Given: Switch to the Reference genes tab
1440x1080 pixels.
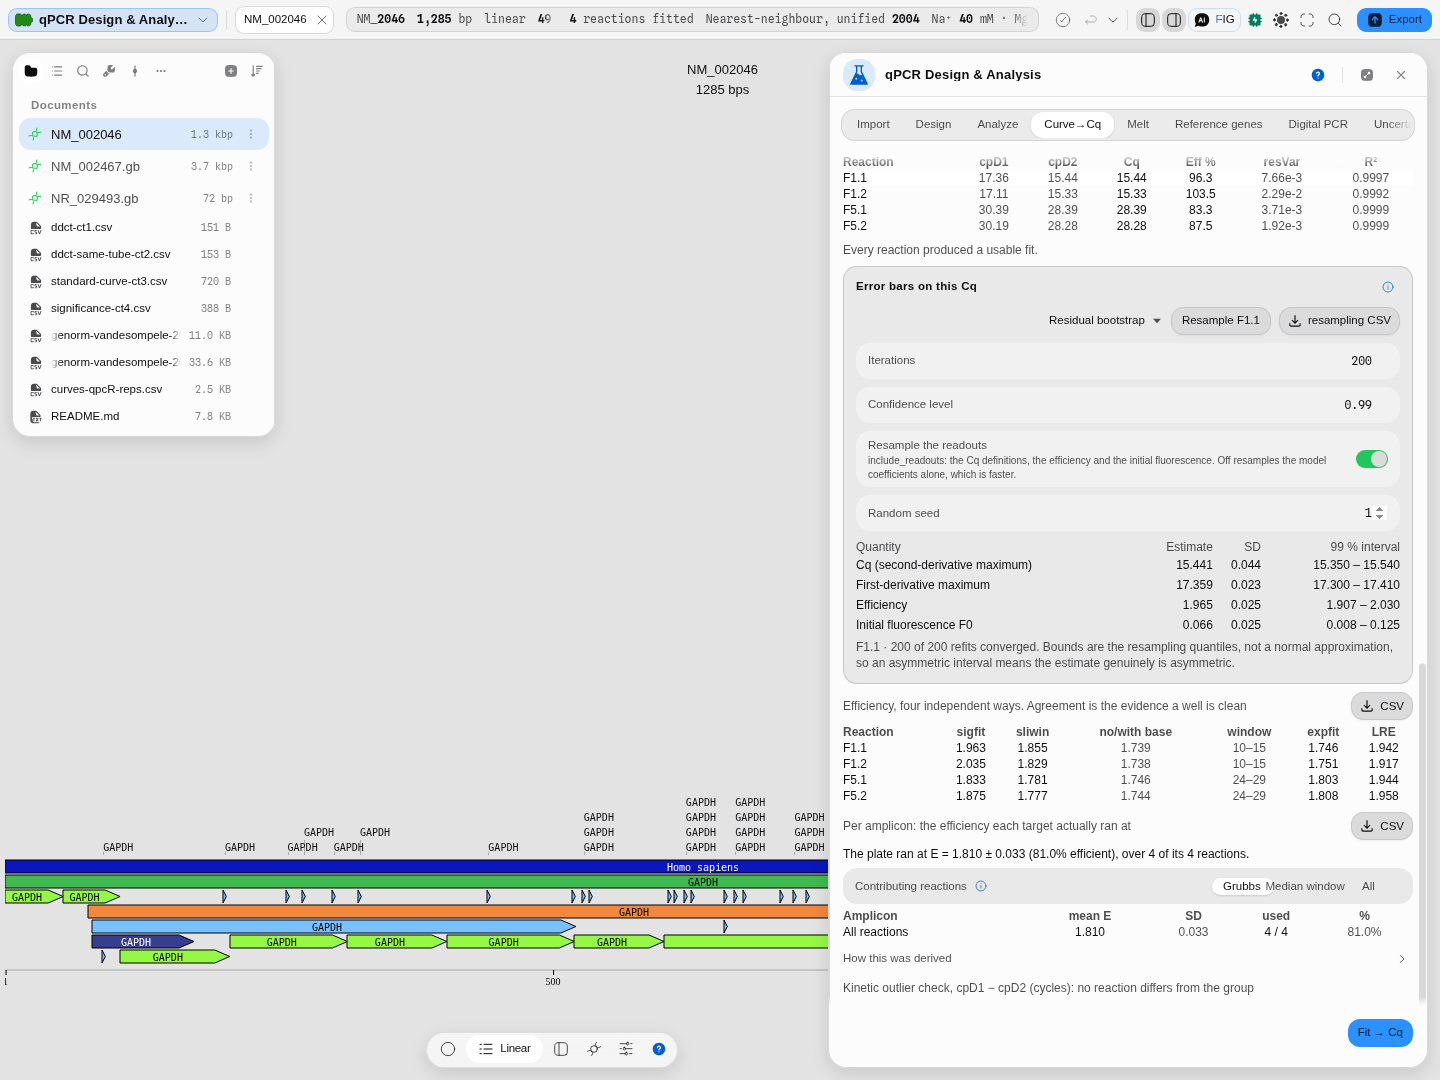Looking at the screenshot, I should pos(1218,125).
